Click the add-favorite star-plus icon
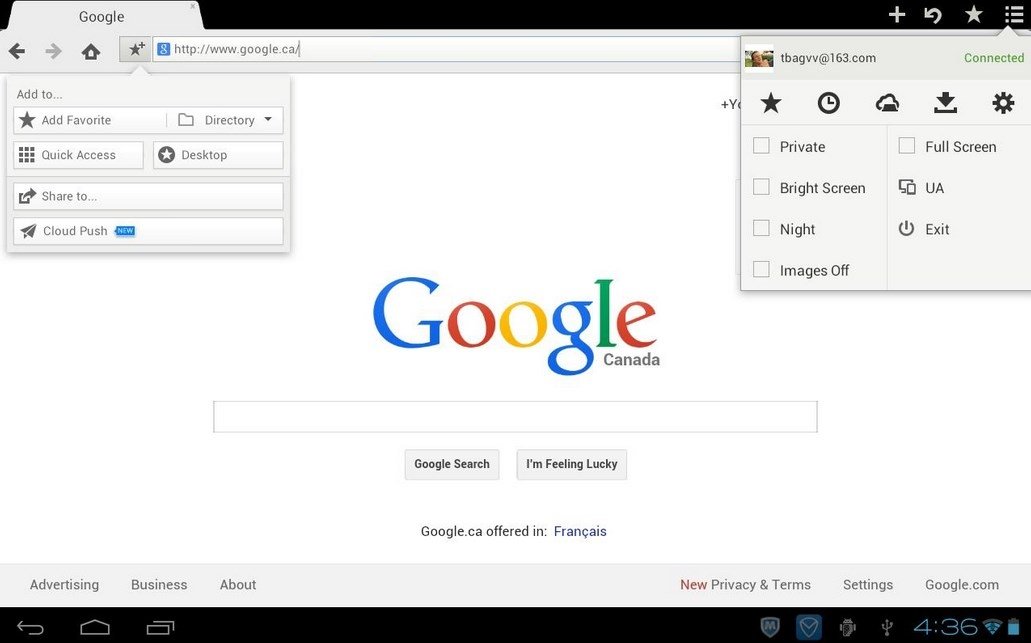 coord(135,49)
